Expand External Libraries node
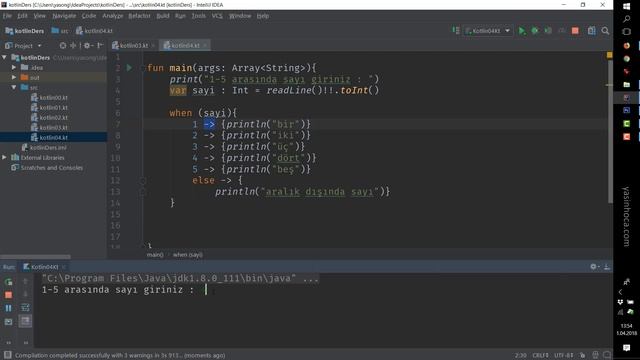 (4, 158)
